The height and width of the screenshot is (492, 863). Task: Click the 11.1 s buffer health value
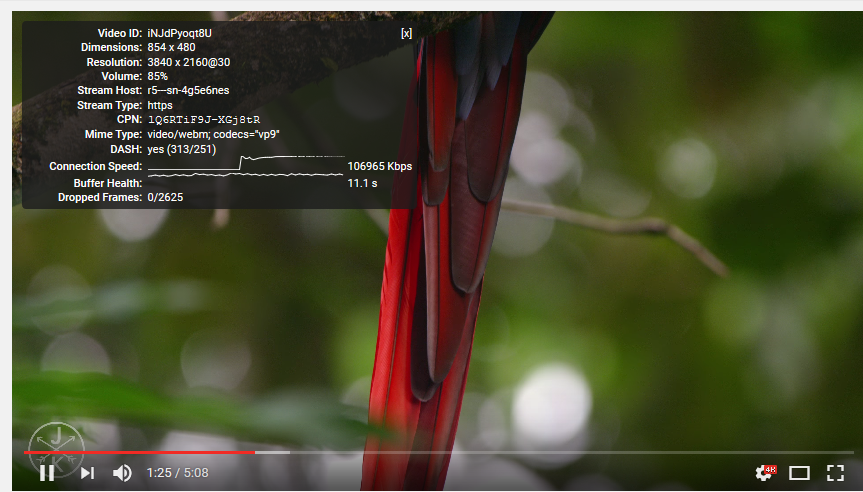(x=362, y=183)
